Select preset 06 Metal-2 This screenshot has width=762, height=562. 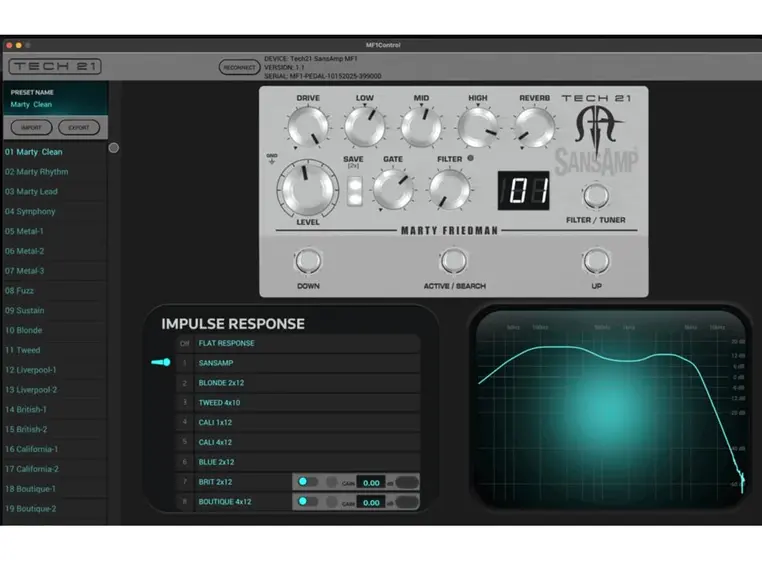[55, 251]
